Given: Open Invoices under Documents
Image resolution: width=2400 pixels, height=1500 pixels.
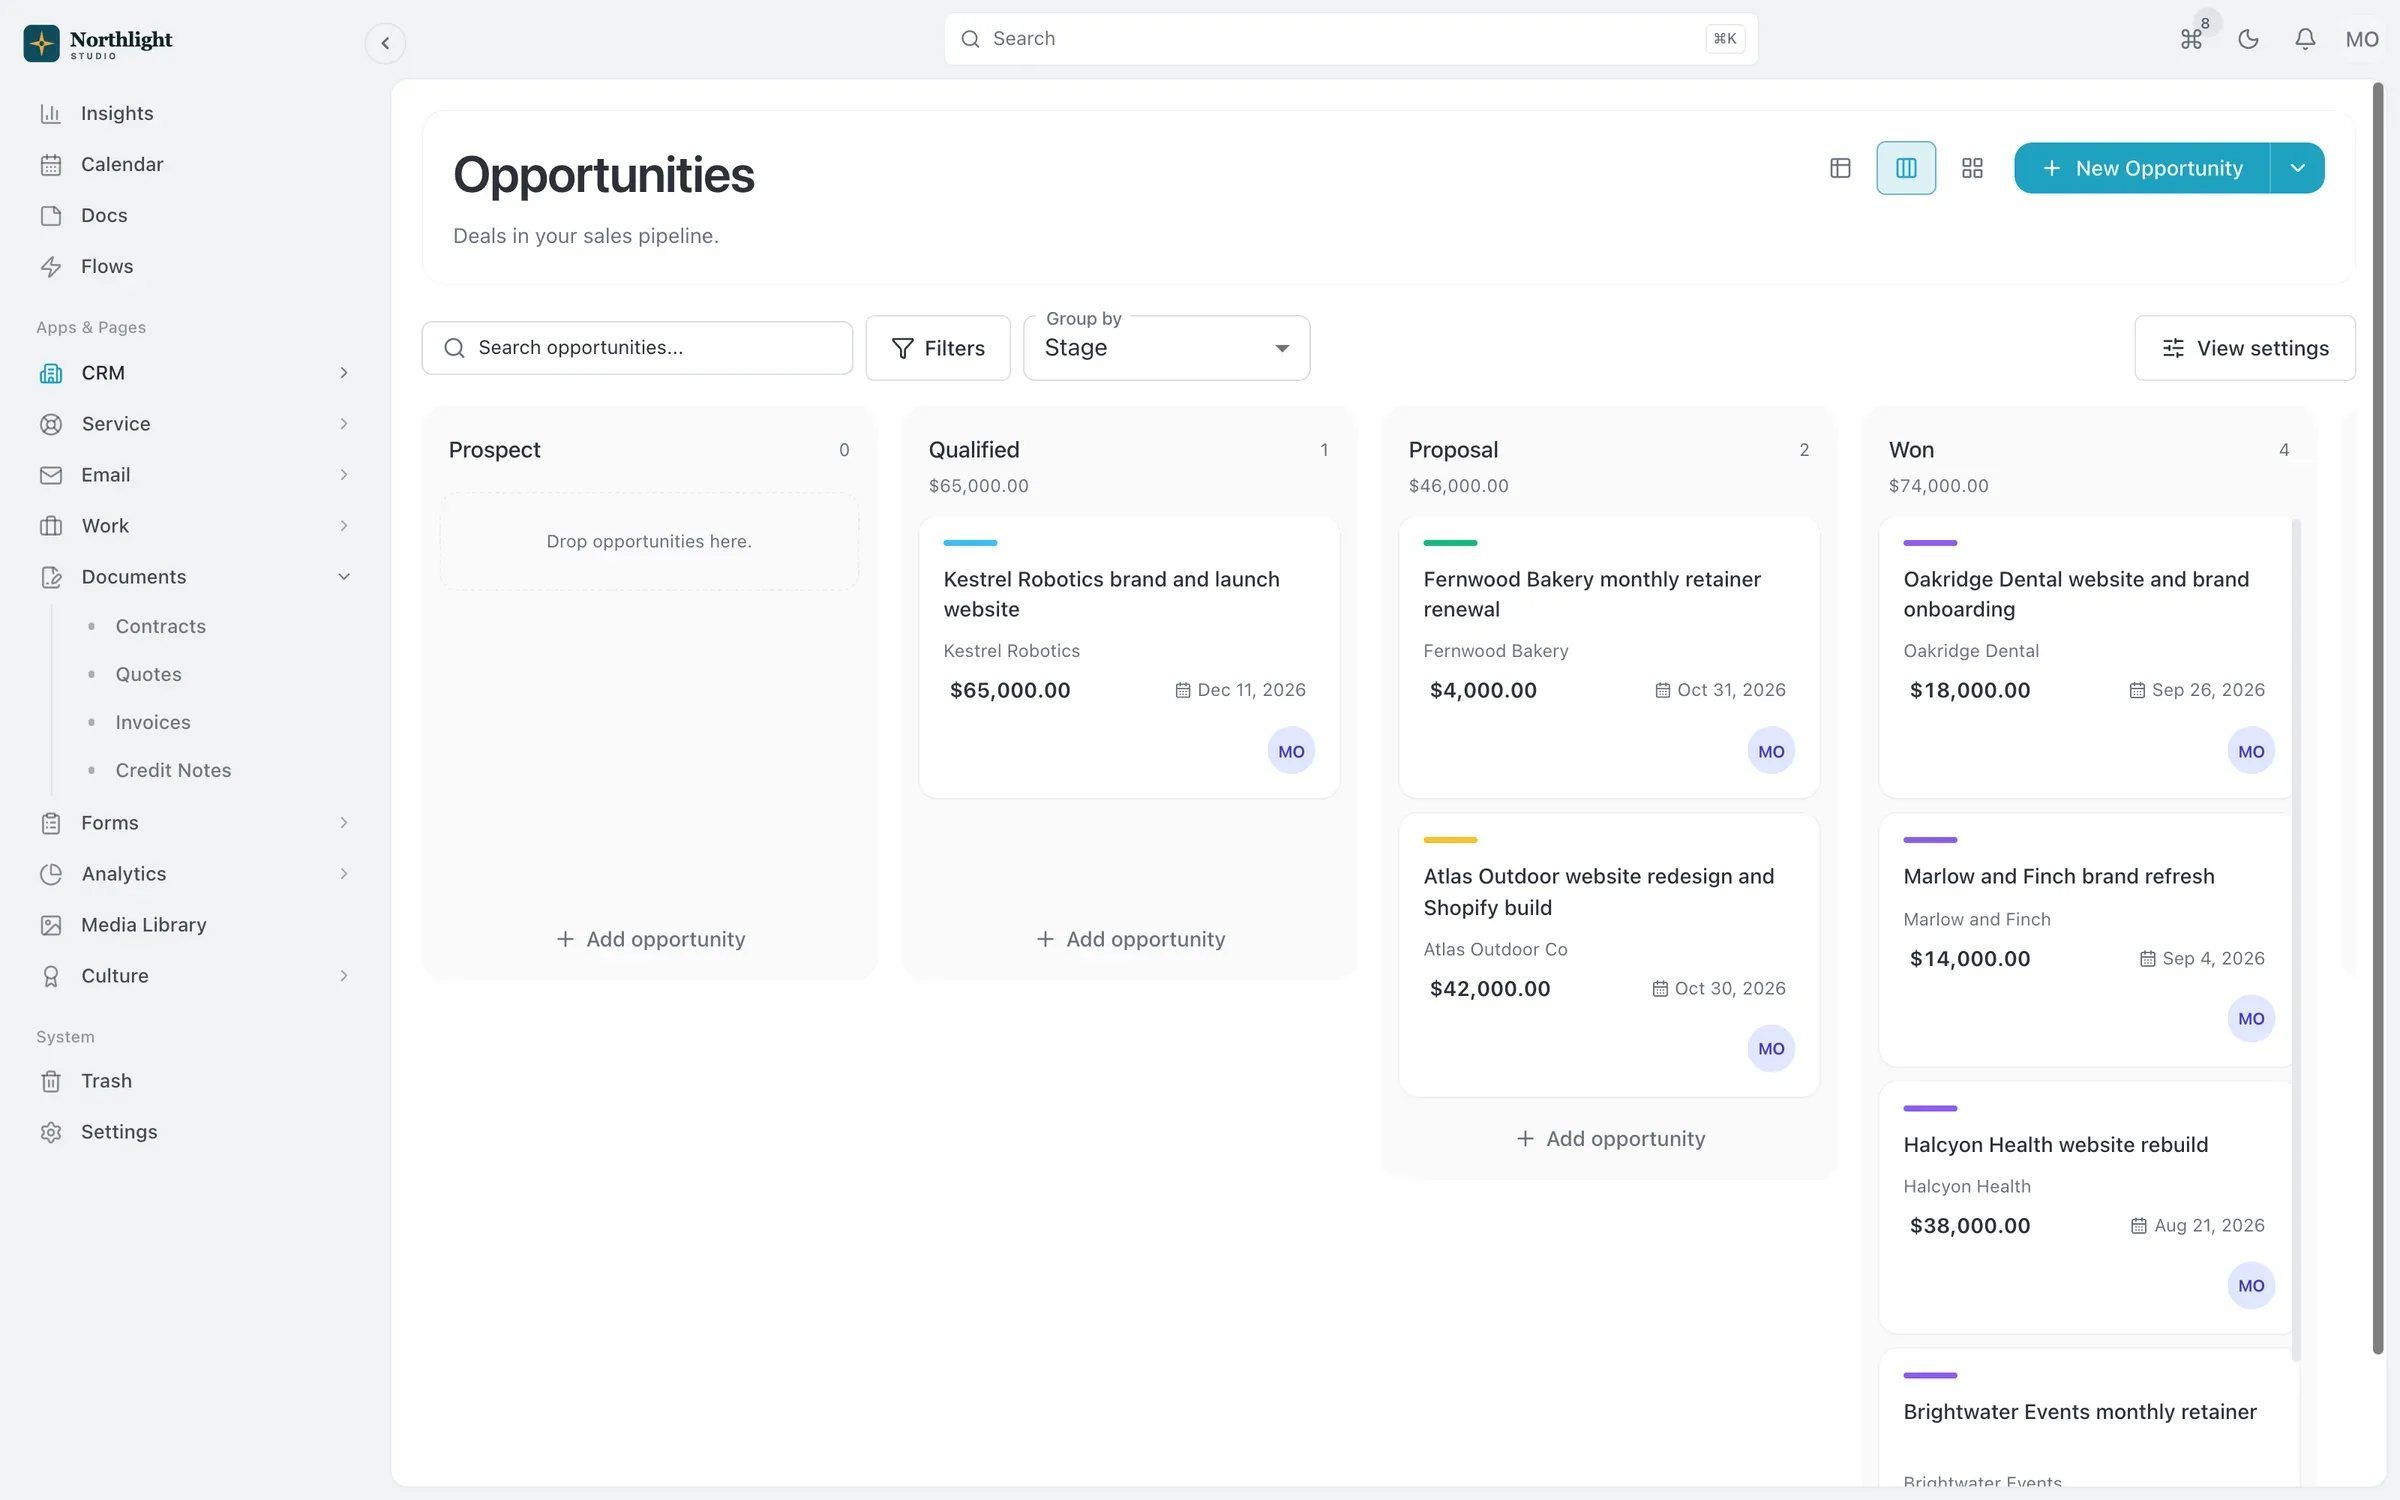Looking at the screenshot, I should click(152, 722).
